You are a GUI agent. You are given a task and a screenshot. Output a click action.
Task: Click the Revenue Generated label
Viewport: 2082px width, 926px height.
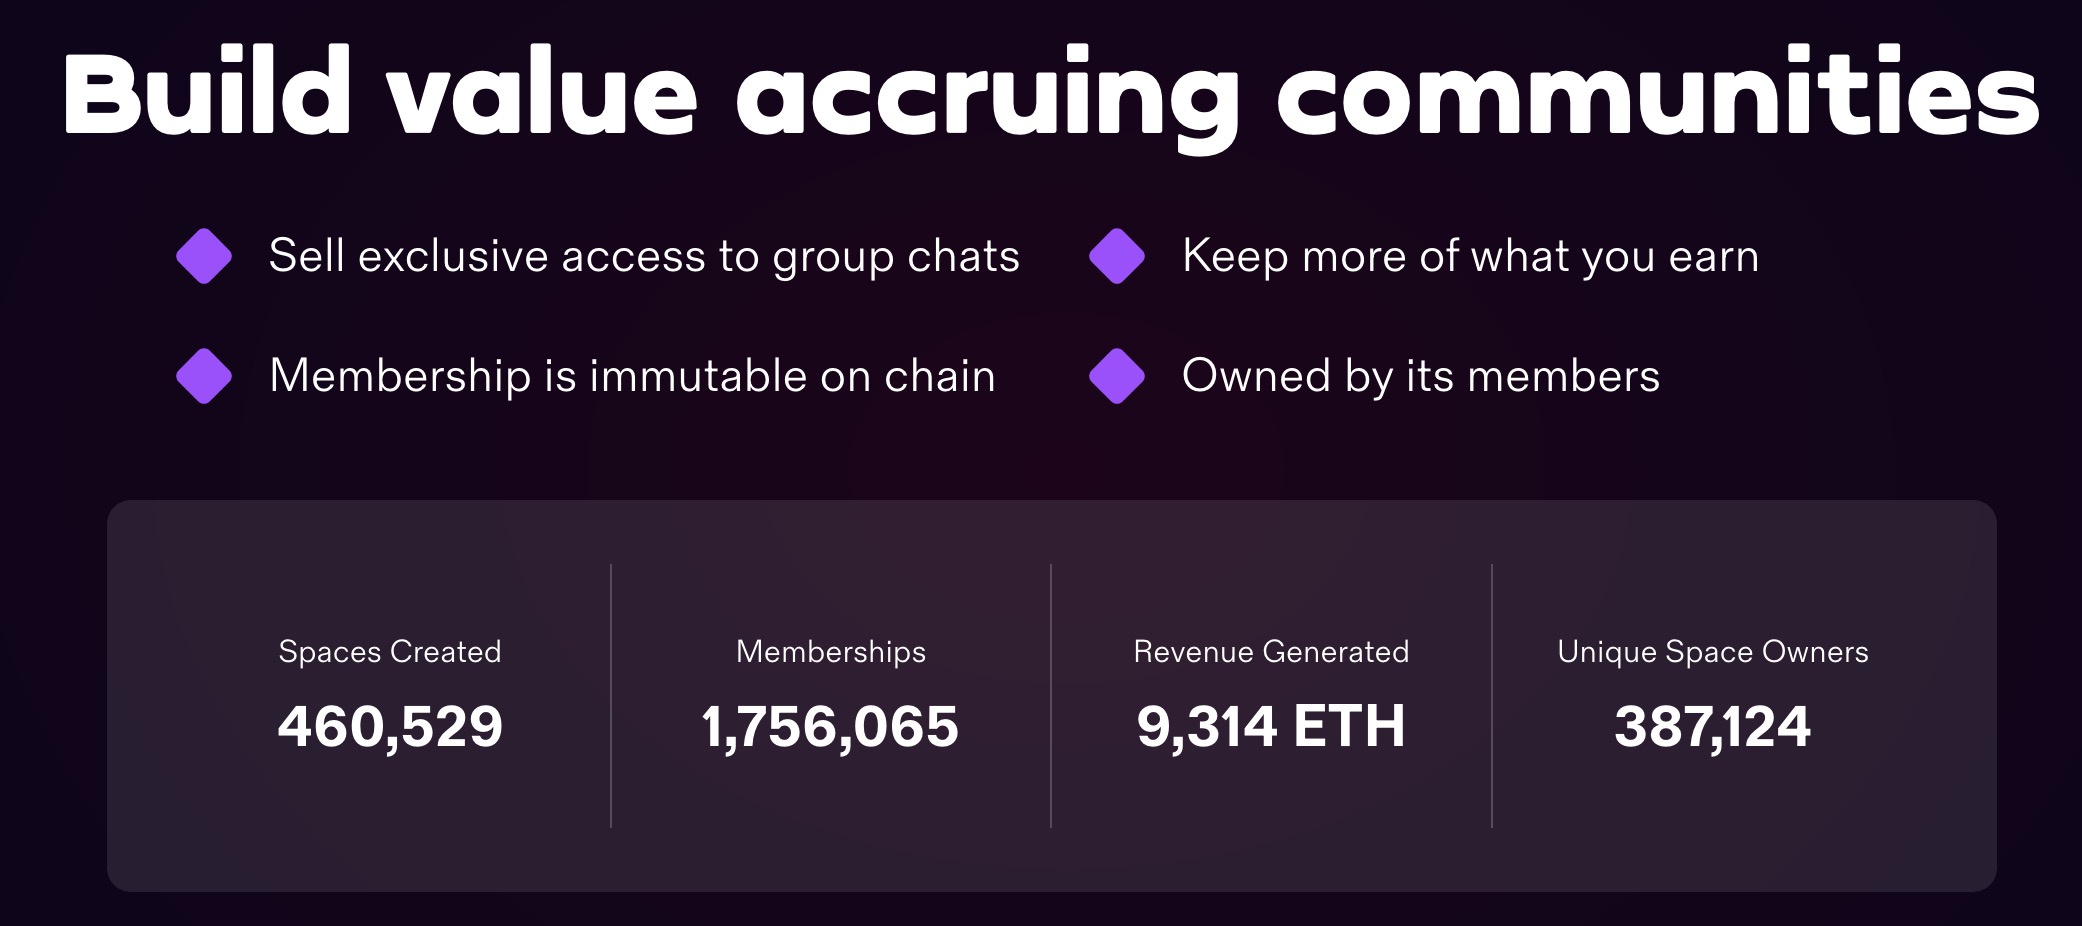[x=1271, y=652]
